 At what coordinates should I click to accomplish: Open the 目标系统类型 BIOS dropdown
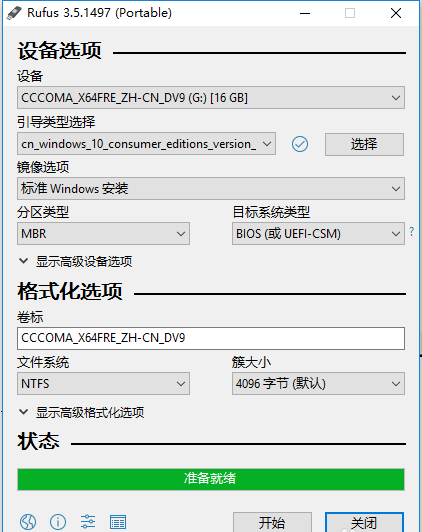[x=318, y=233]
